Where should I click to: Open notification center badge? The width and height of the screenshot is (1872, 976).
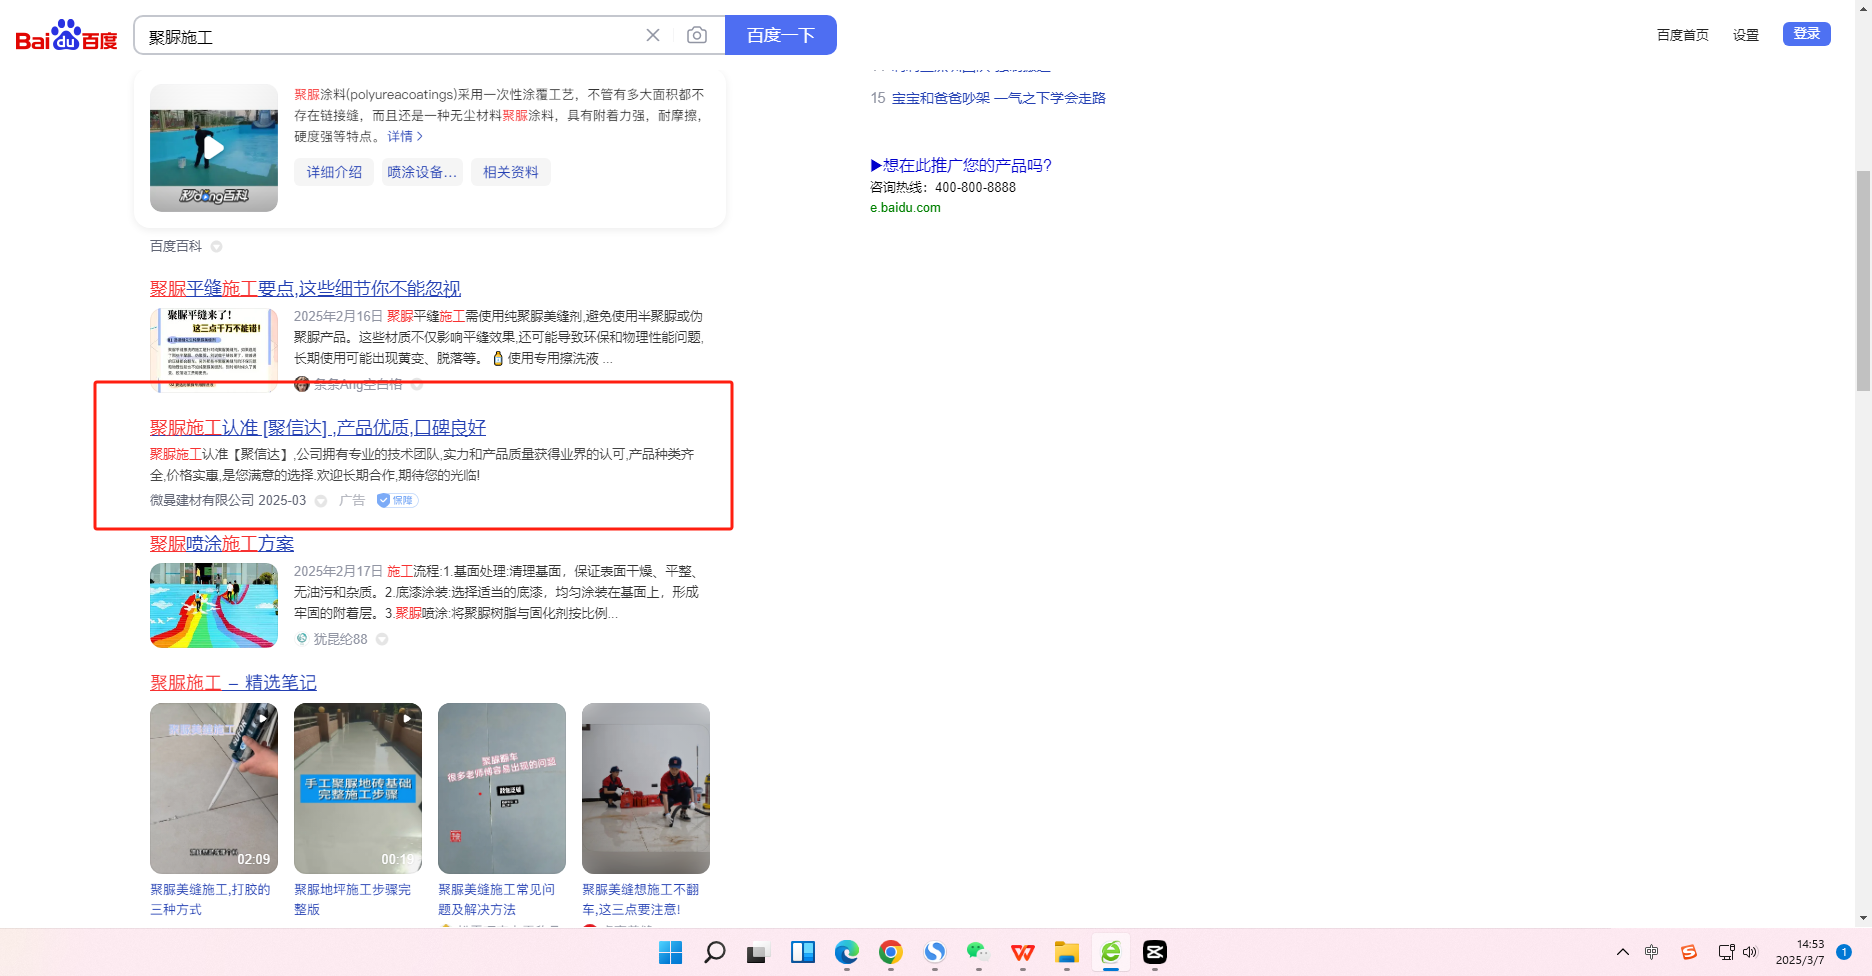[x=1844, y=952]
